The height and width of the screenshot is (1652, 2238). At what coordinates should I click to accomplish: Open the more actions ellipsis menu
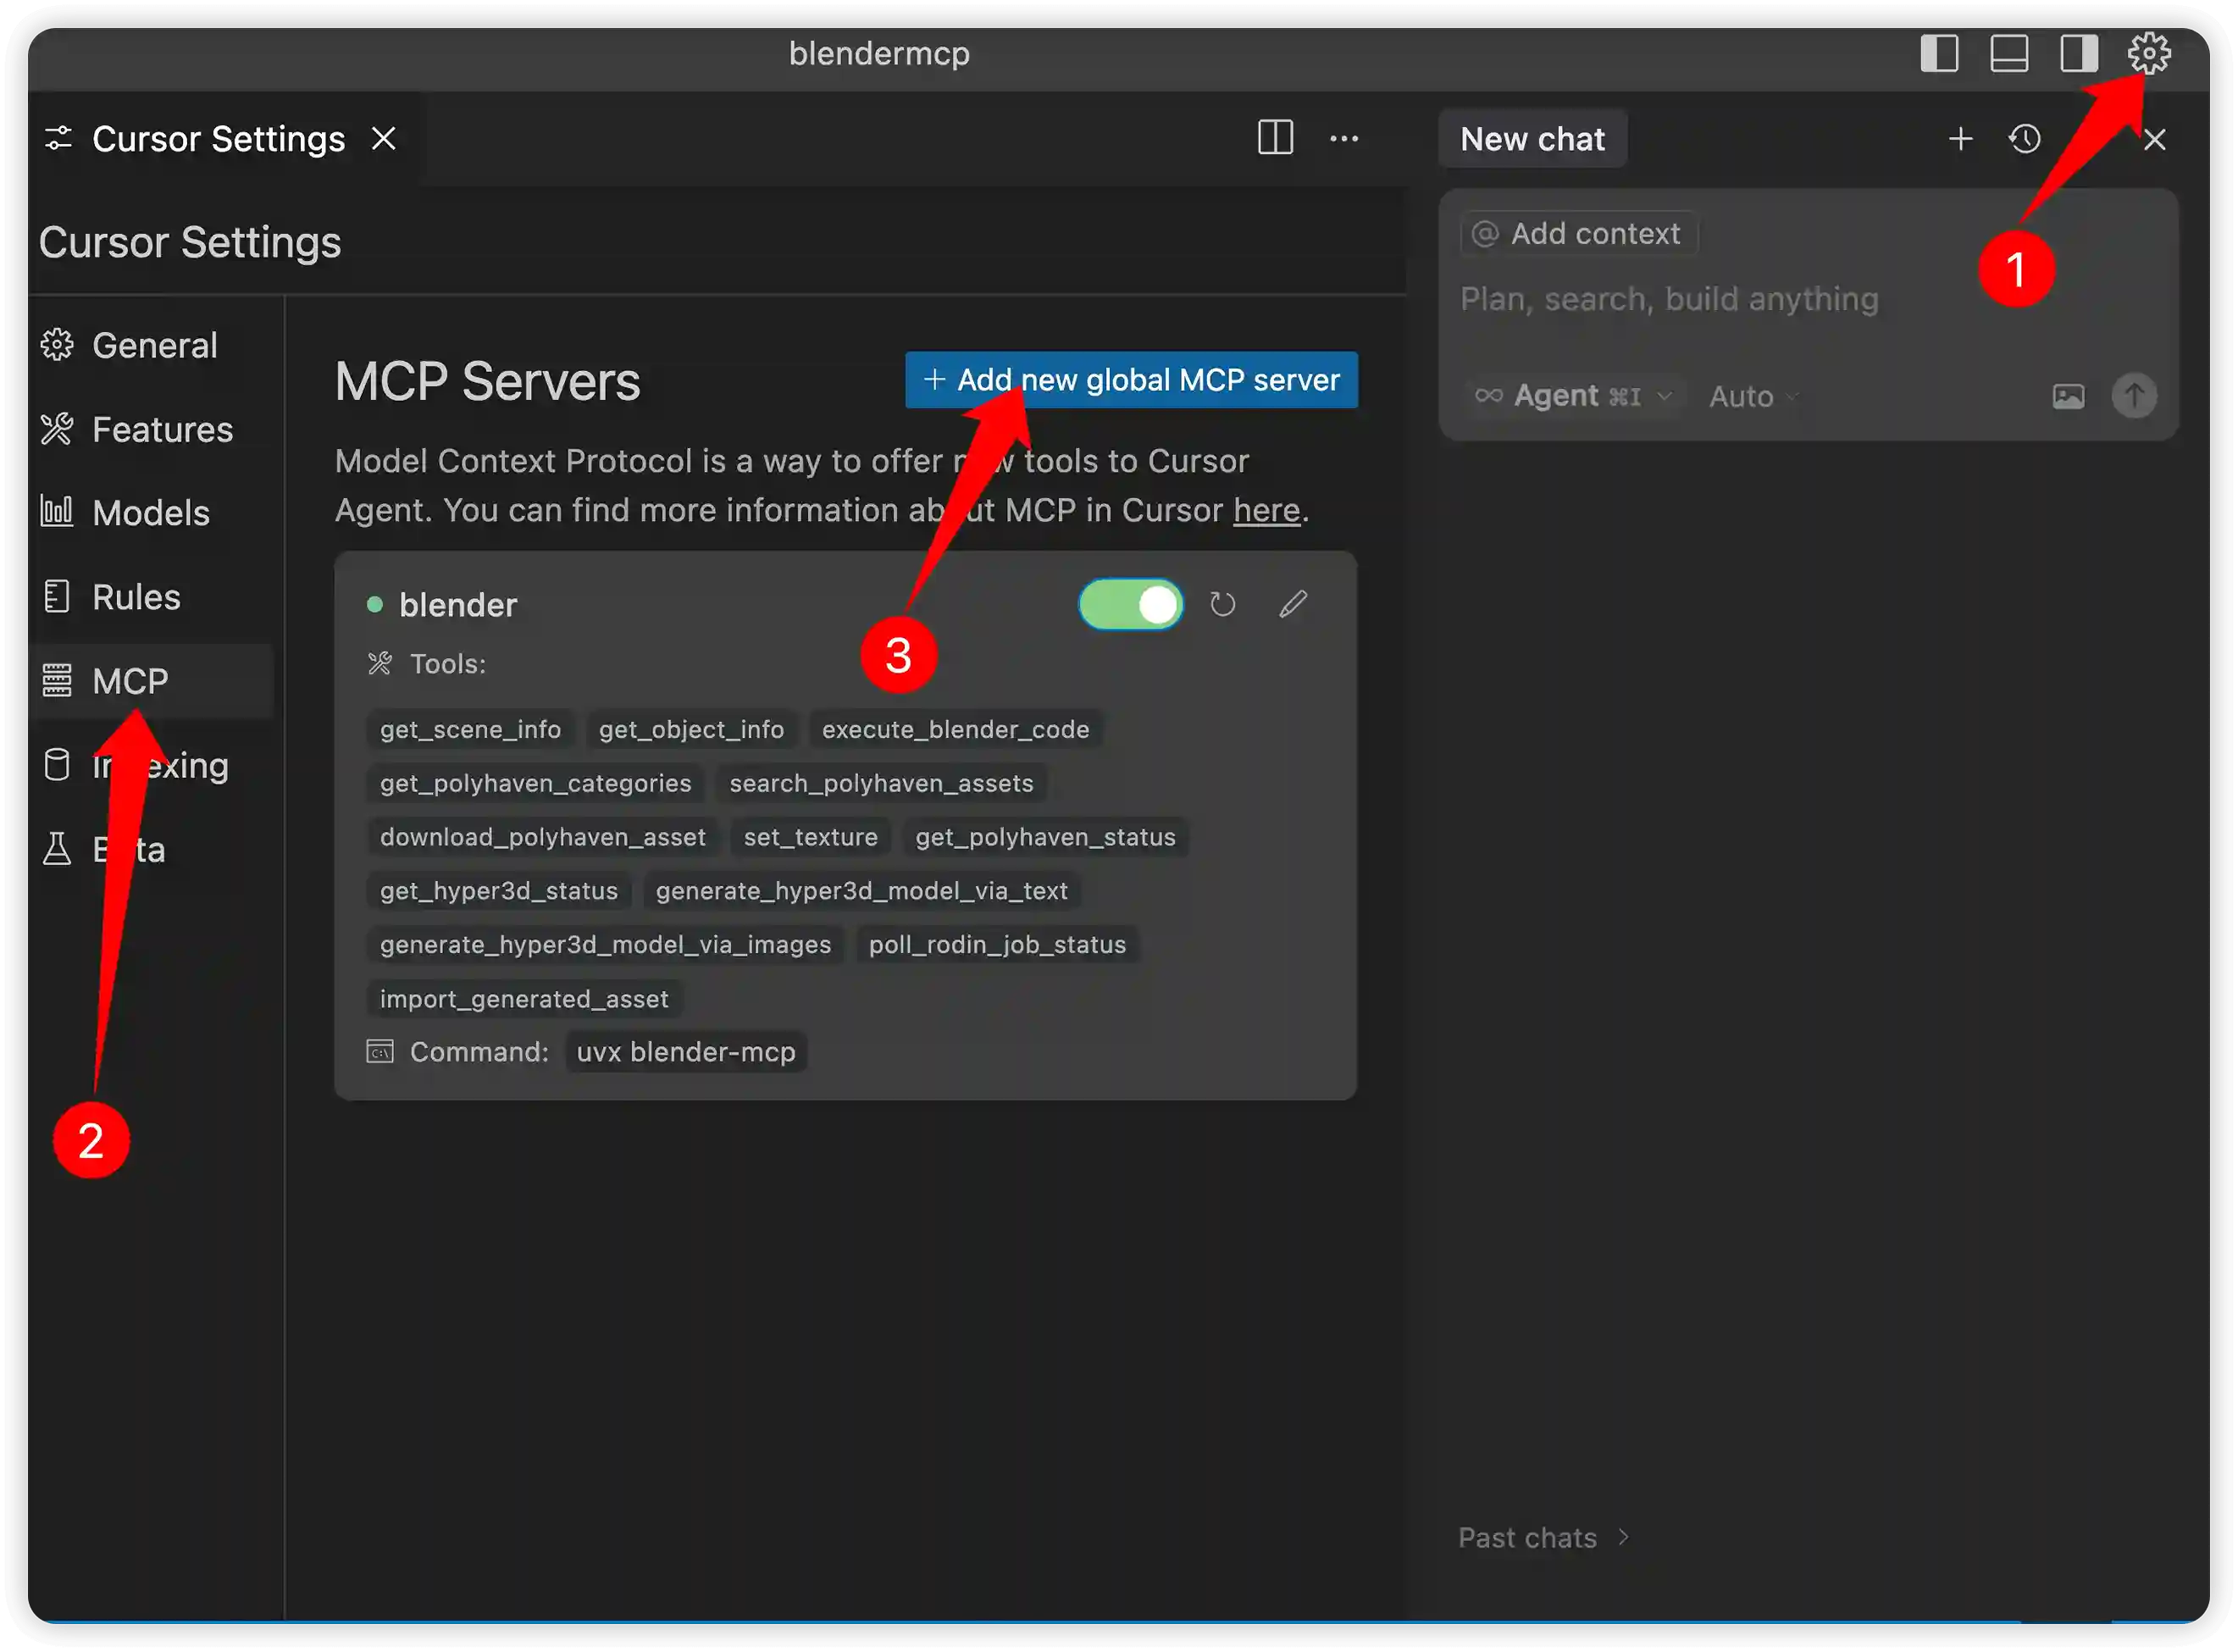point(1344,139)
